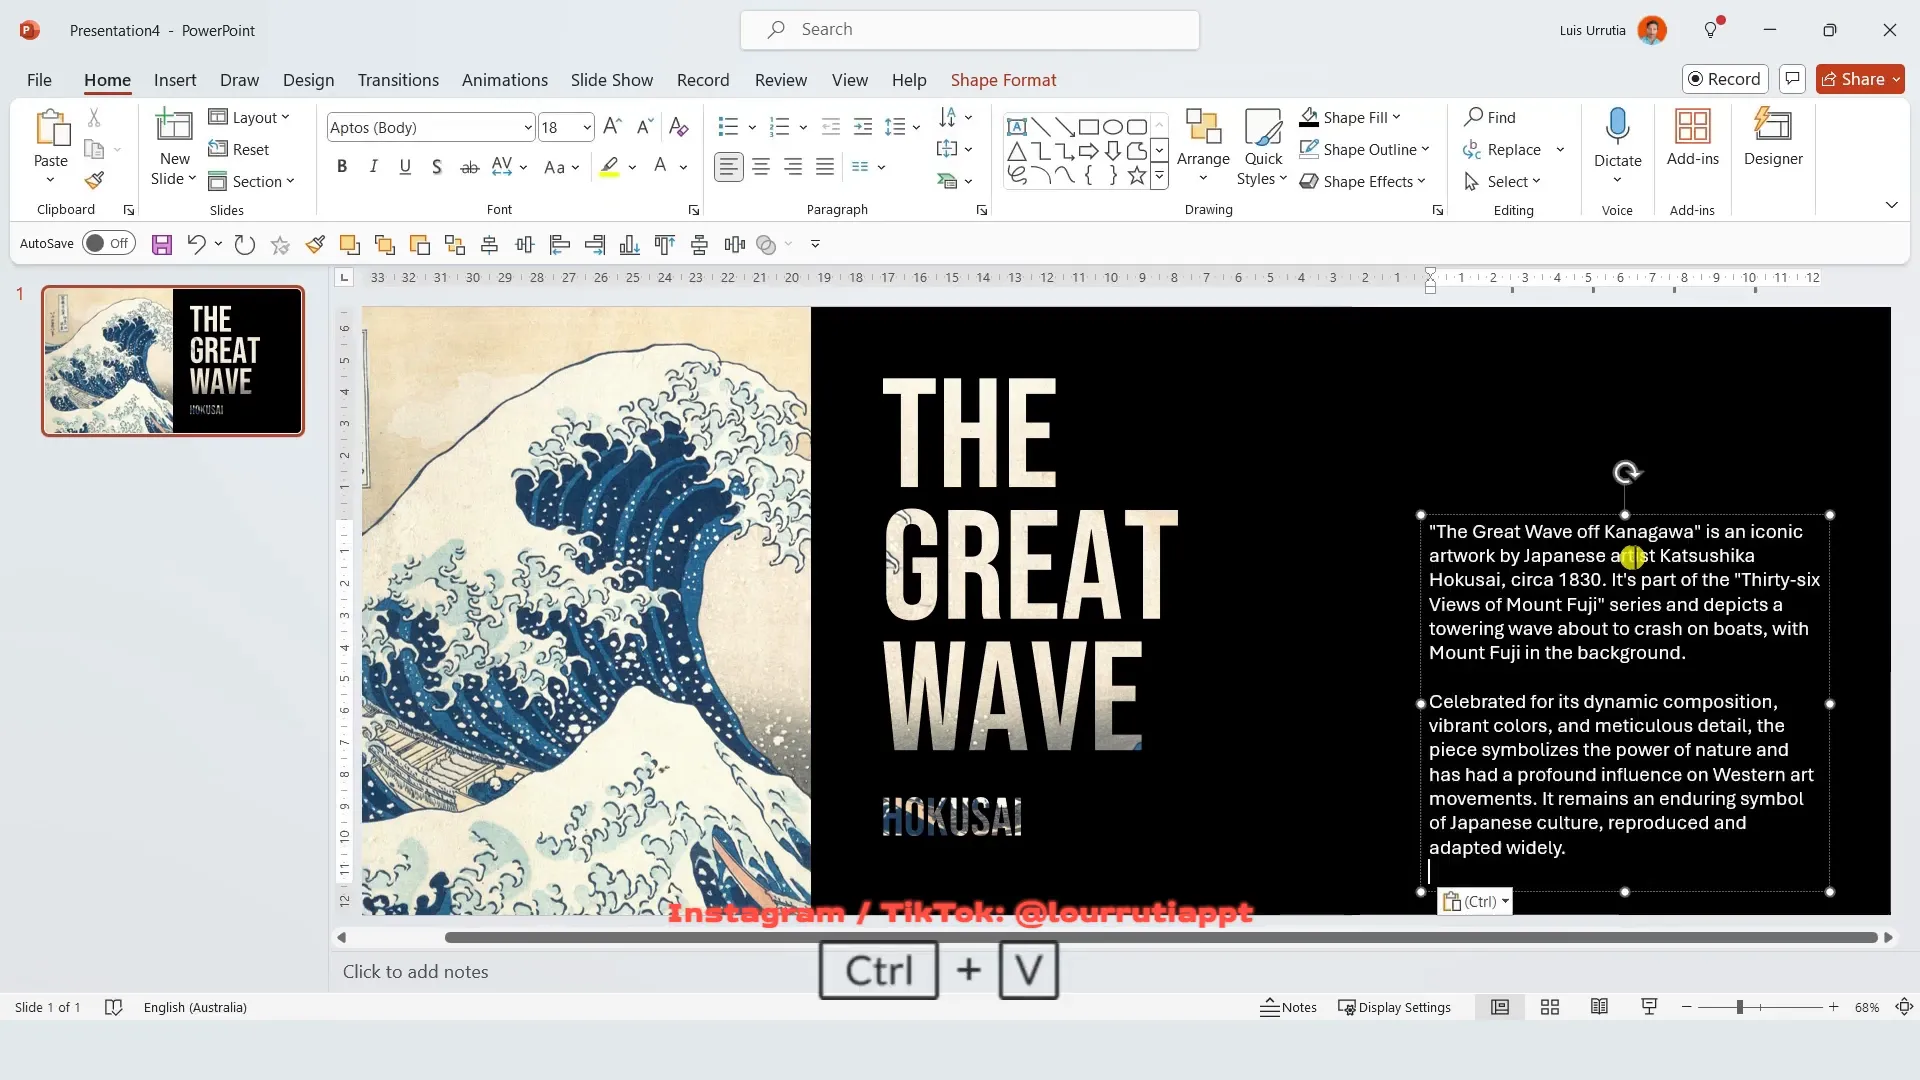The width and height of the screenshot is (1920, 1080).
Task: Switch to the Animations tab
Action: tap(505, 80)
